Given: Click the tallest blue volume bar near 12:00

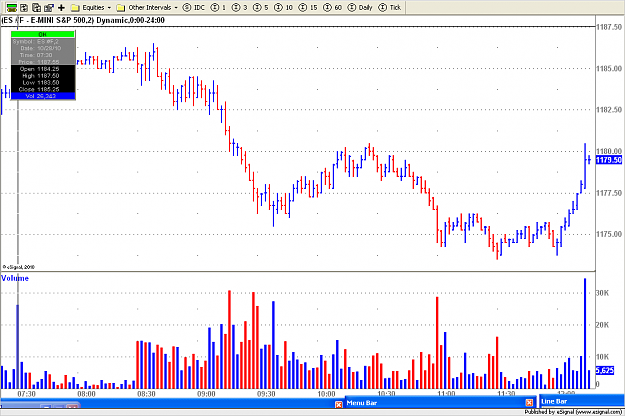Looking at the screenshot, I should (585, 334).
